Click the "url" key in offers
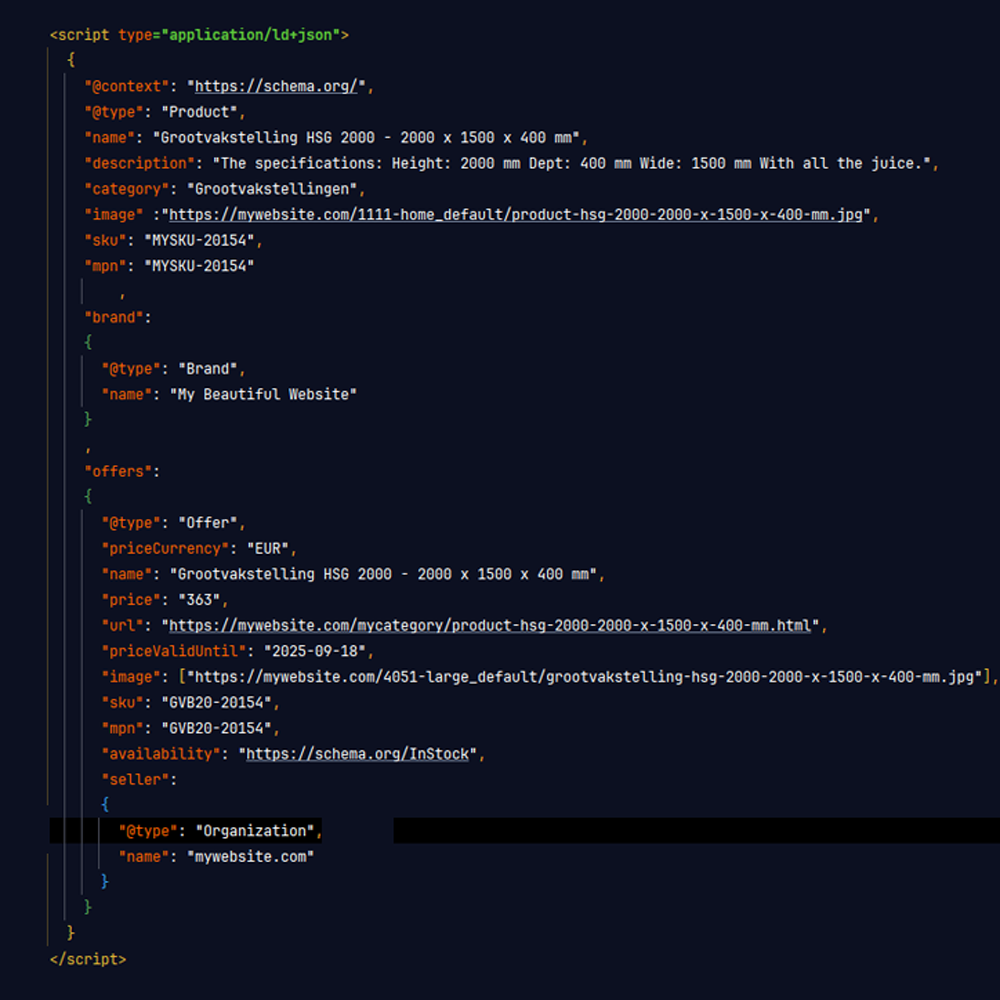1000x1000 pixels. click(122, 626)
